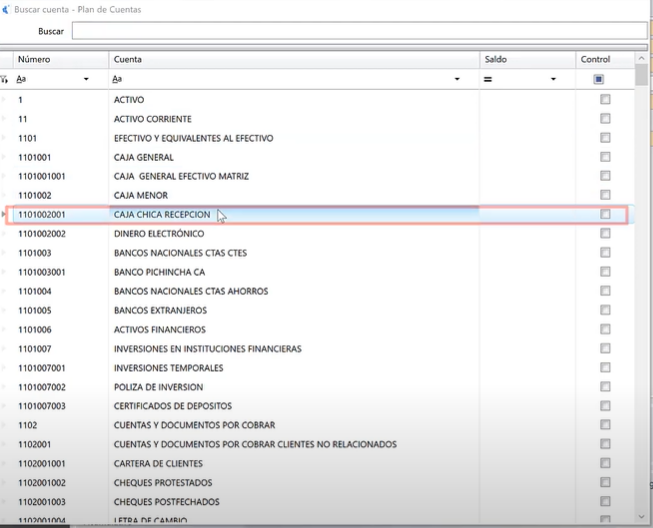This screenshot has width=653, height=528.
Task: Check Control box for ACTIVO CORRIENTE
Action: 605,118
